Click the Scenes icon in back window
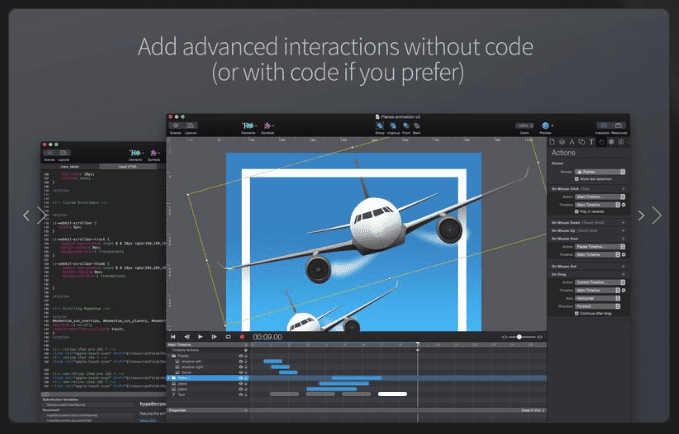The width and height of the screenshot is (679, 434). point(50,153)
